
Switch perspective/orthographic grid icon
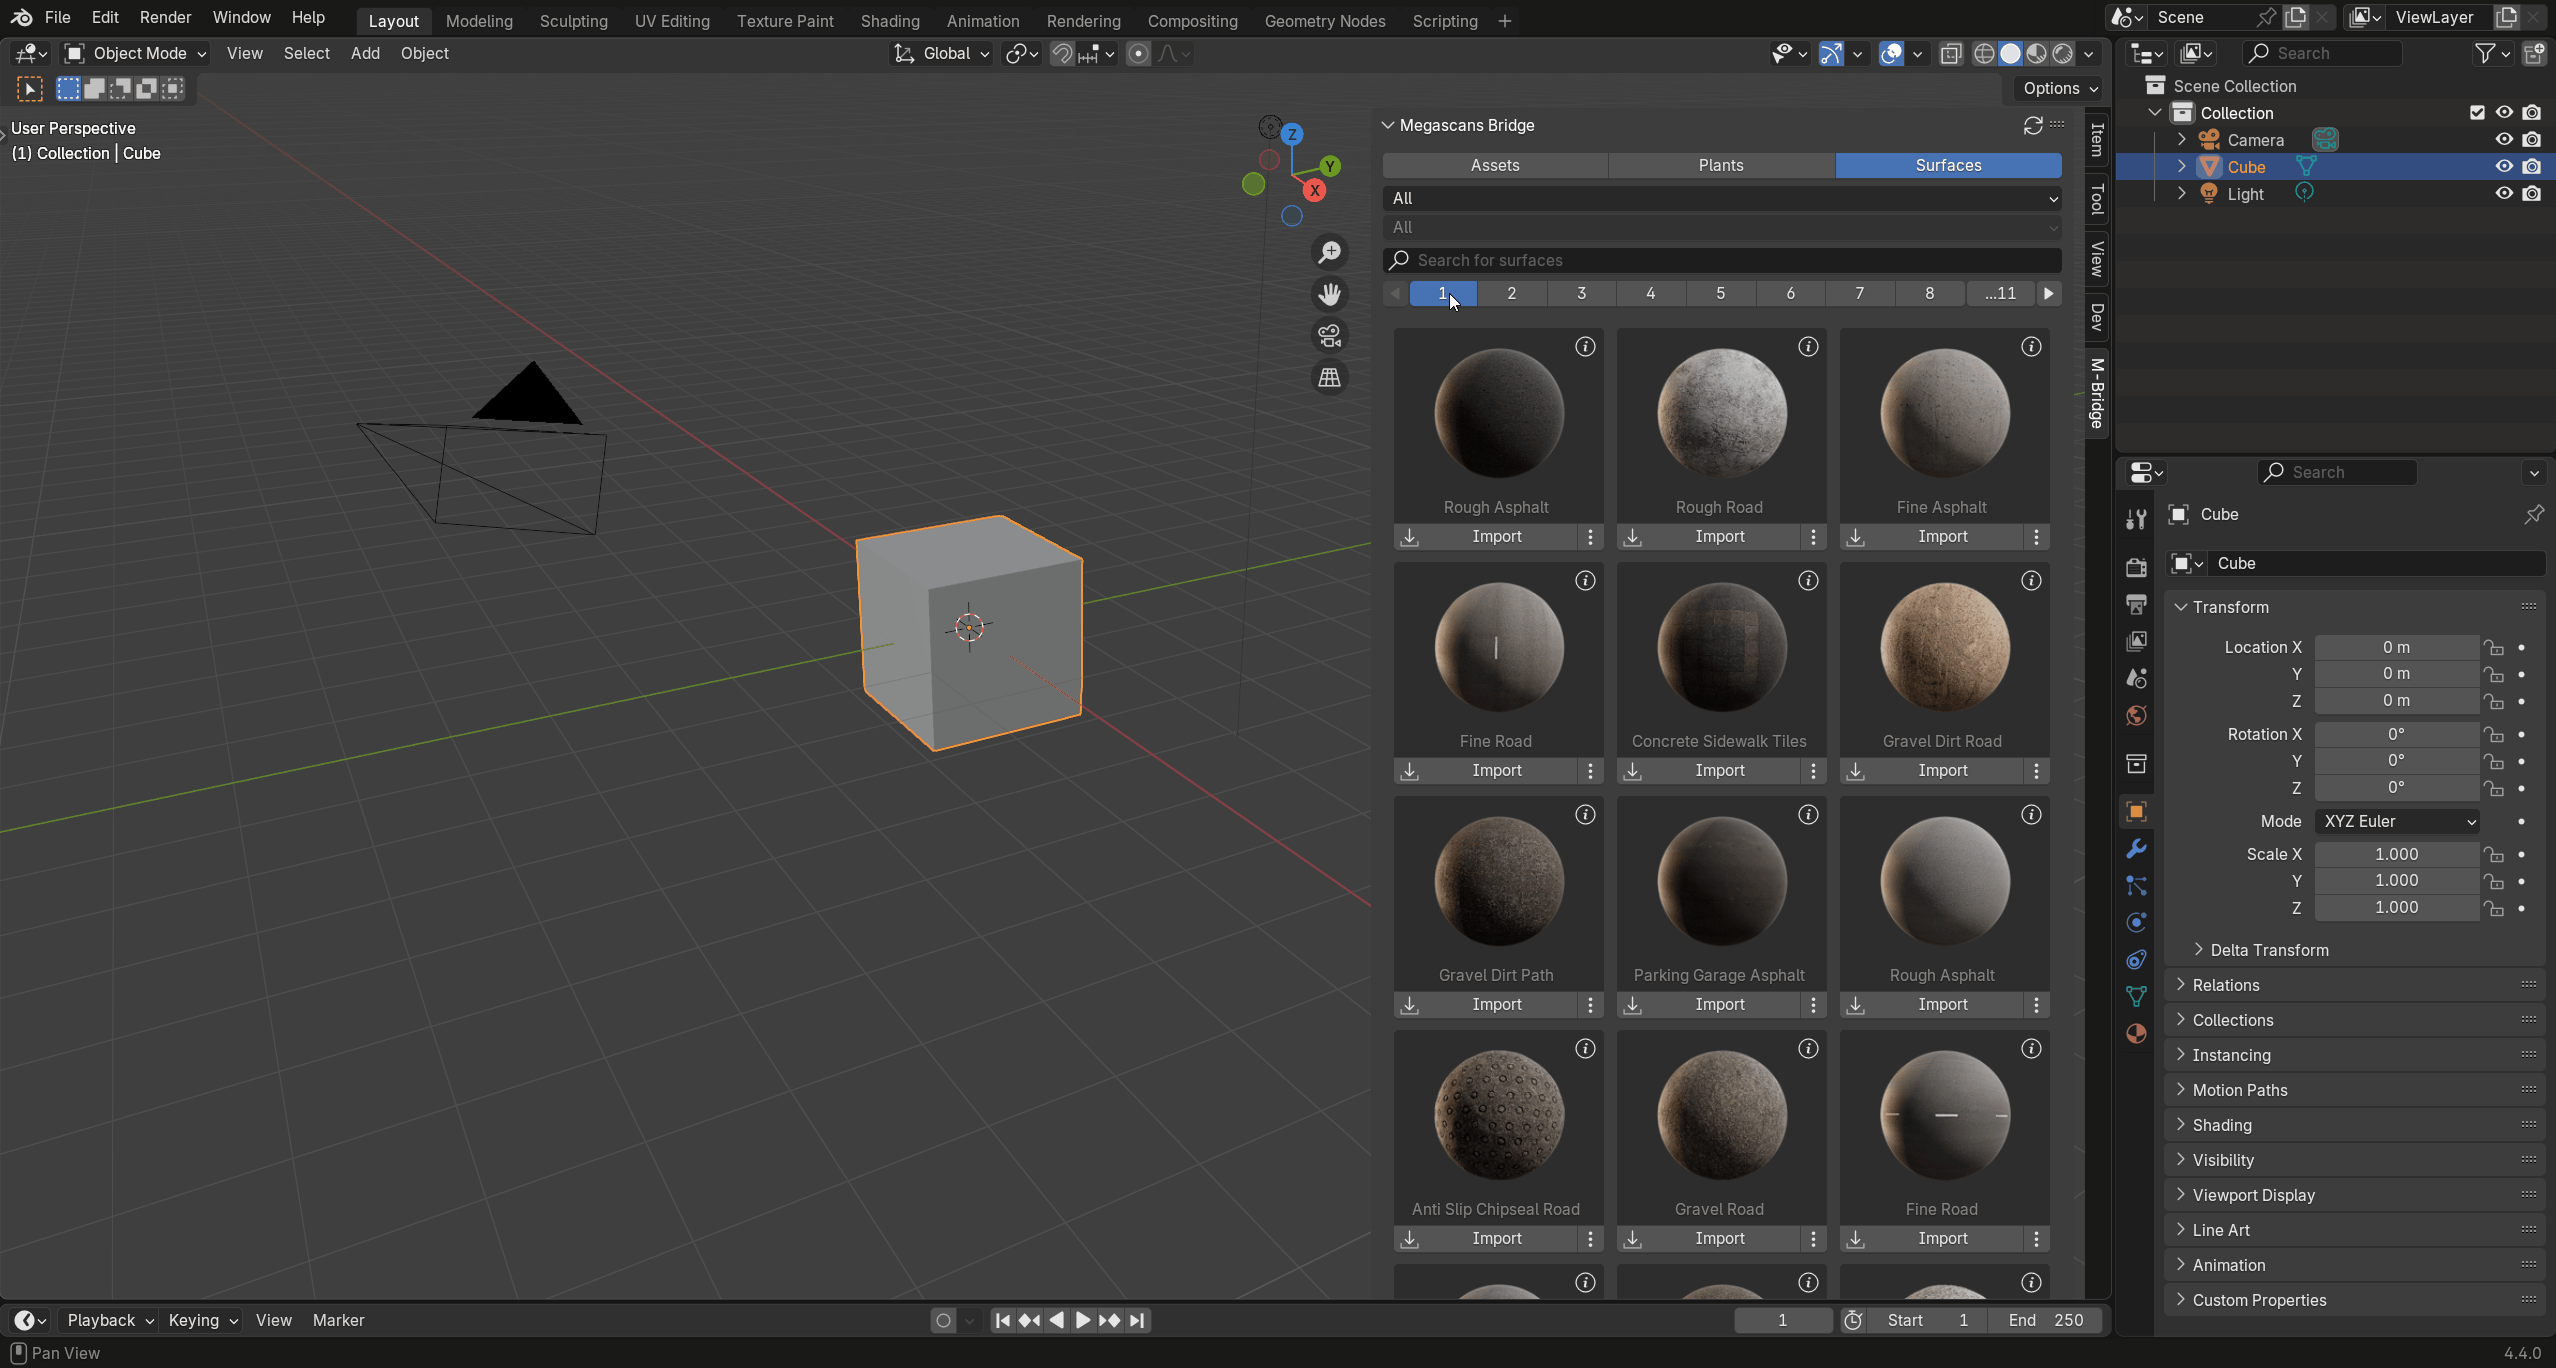pyautogui.click(x=1329, y=378)
